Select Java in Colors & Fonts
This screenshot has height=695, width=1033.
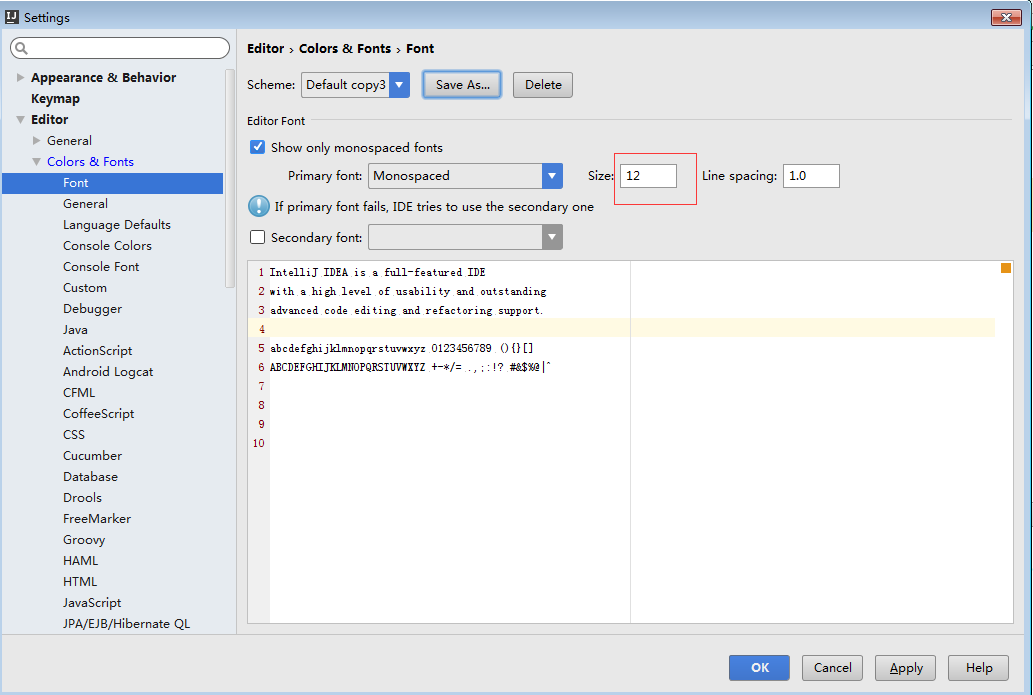(75, 330)
